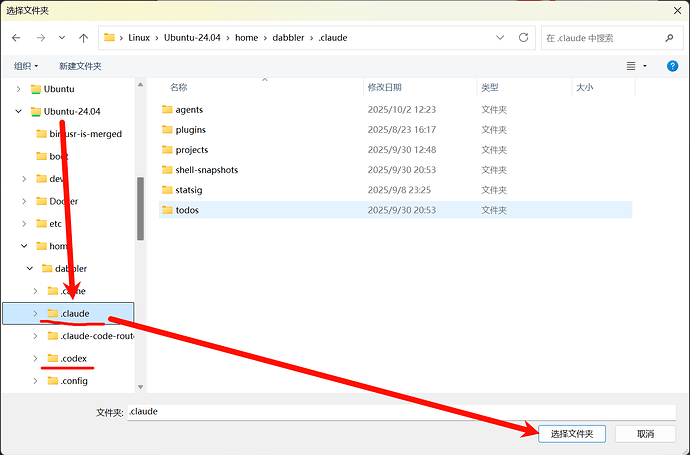The image size is (690, 455).
Task: Expand the .codex folder in tree
Action: [x=36, y=358]
